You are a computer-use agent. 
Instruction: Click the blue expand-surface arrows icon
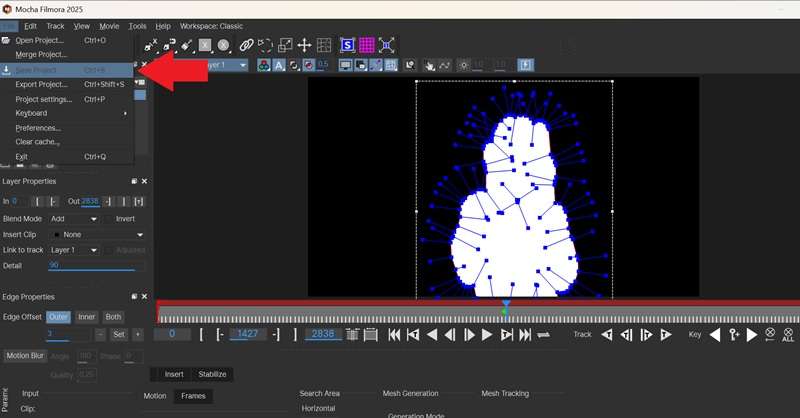pyautogui.click(x=386, y=45)
